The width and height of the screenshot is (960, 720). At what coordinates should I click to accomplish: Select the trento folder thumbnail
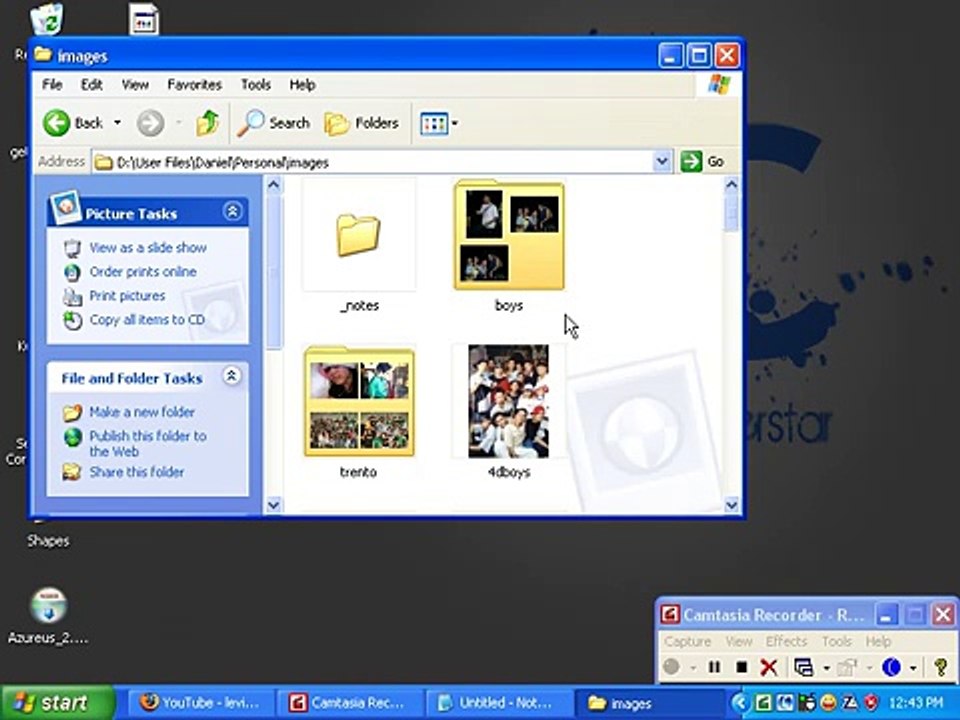pyautogui.click(x=359, y=401)
